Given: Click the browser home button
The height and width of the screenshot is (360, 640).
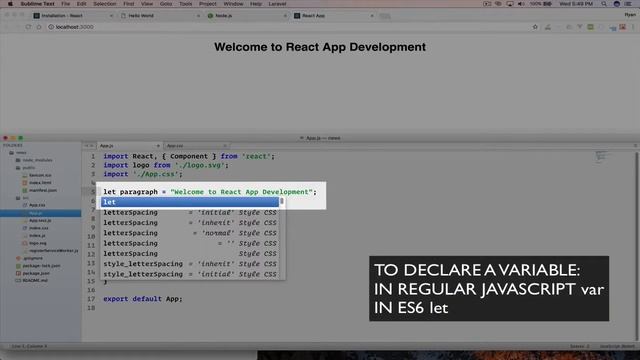Looking at the screenshot, I should coord(39,27).
